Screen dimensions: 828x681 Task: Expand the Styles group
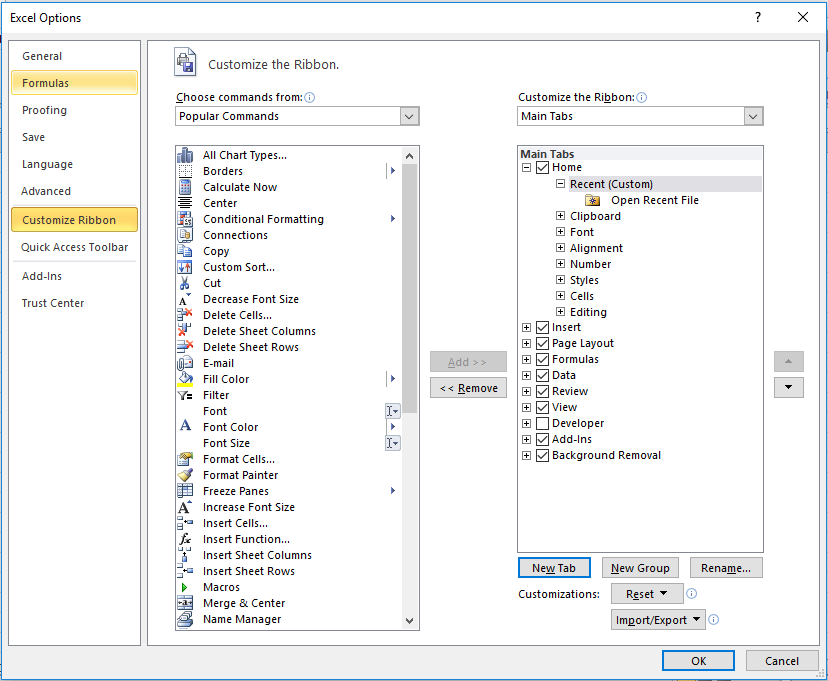pyautogui.click(x=560, y=279)
